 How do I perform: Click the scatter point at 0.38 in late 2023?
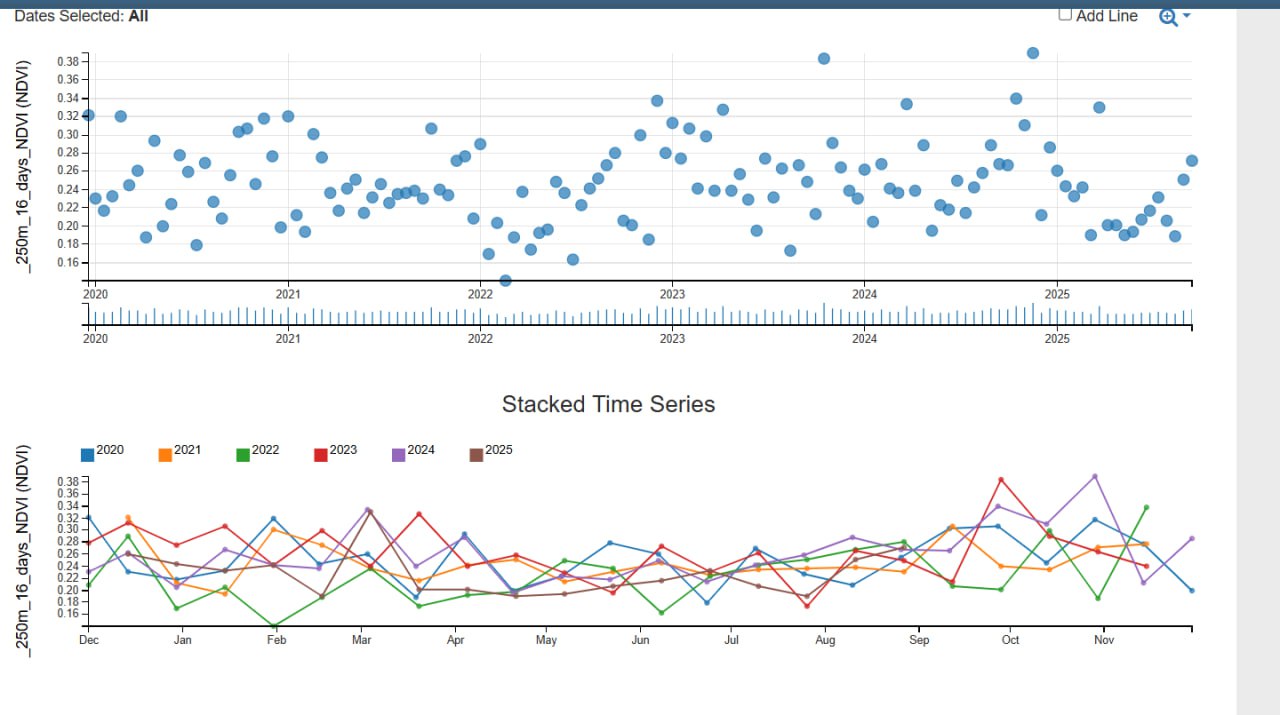click(x=824, y=59)
